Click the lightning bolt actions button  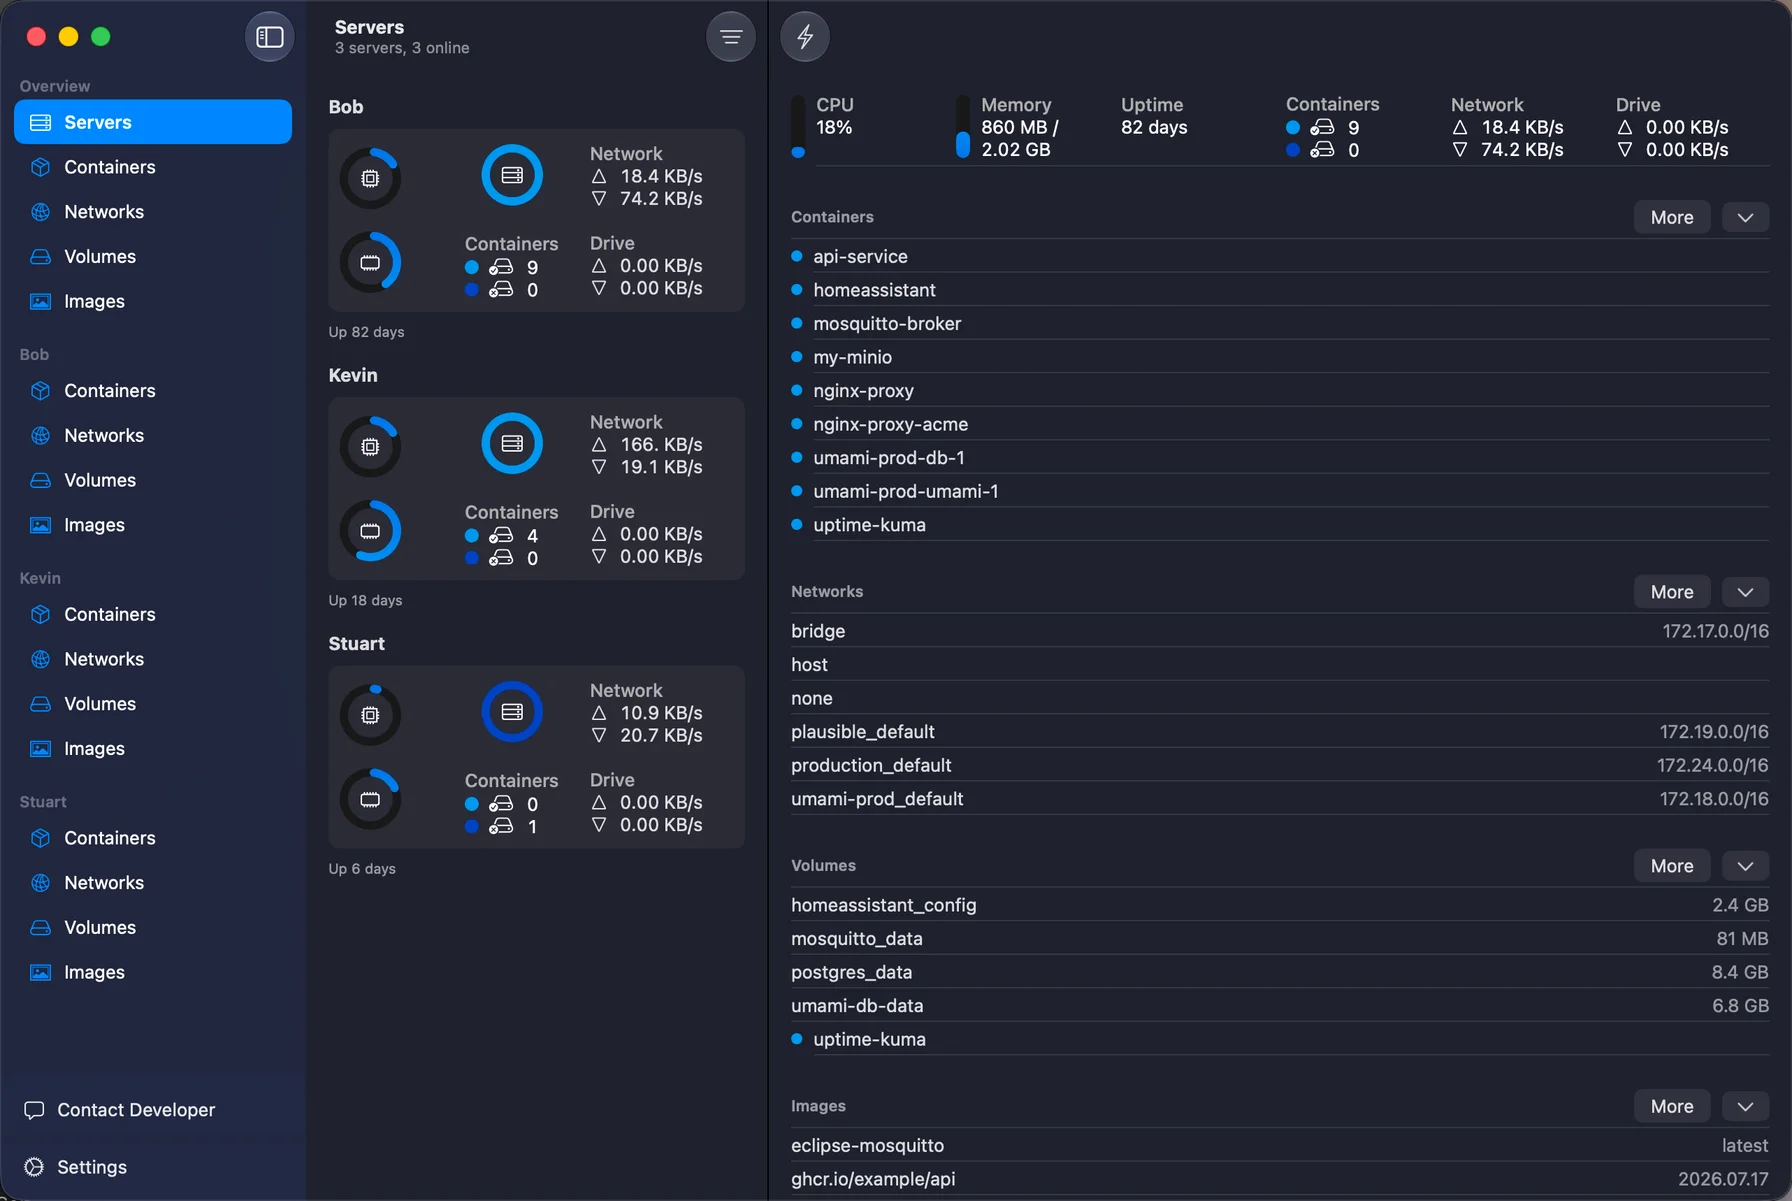[x=805, y=37]
